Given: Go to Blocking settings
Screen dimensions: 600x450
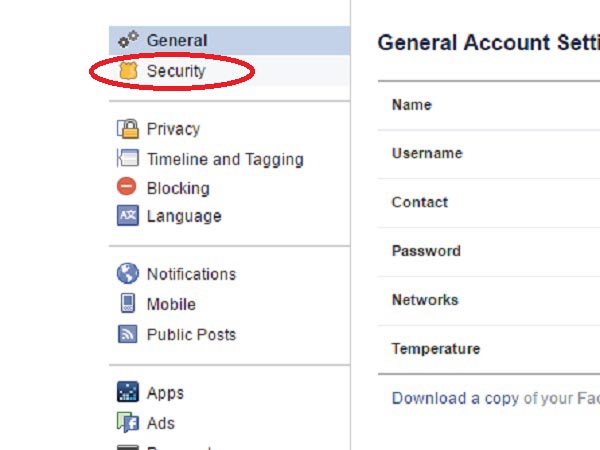Looking at the screenshot, I should tap(177, 188).
